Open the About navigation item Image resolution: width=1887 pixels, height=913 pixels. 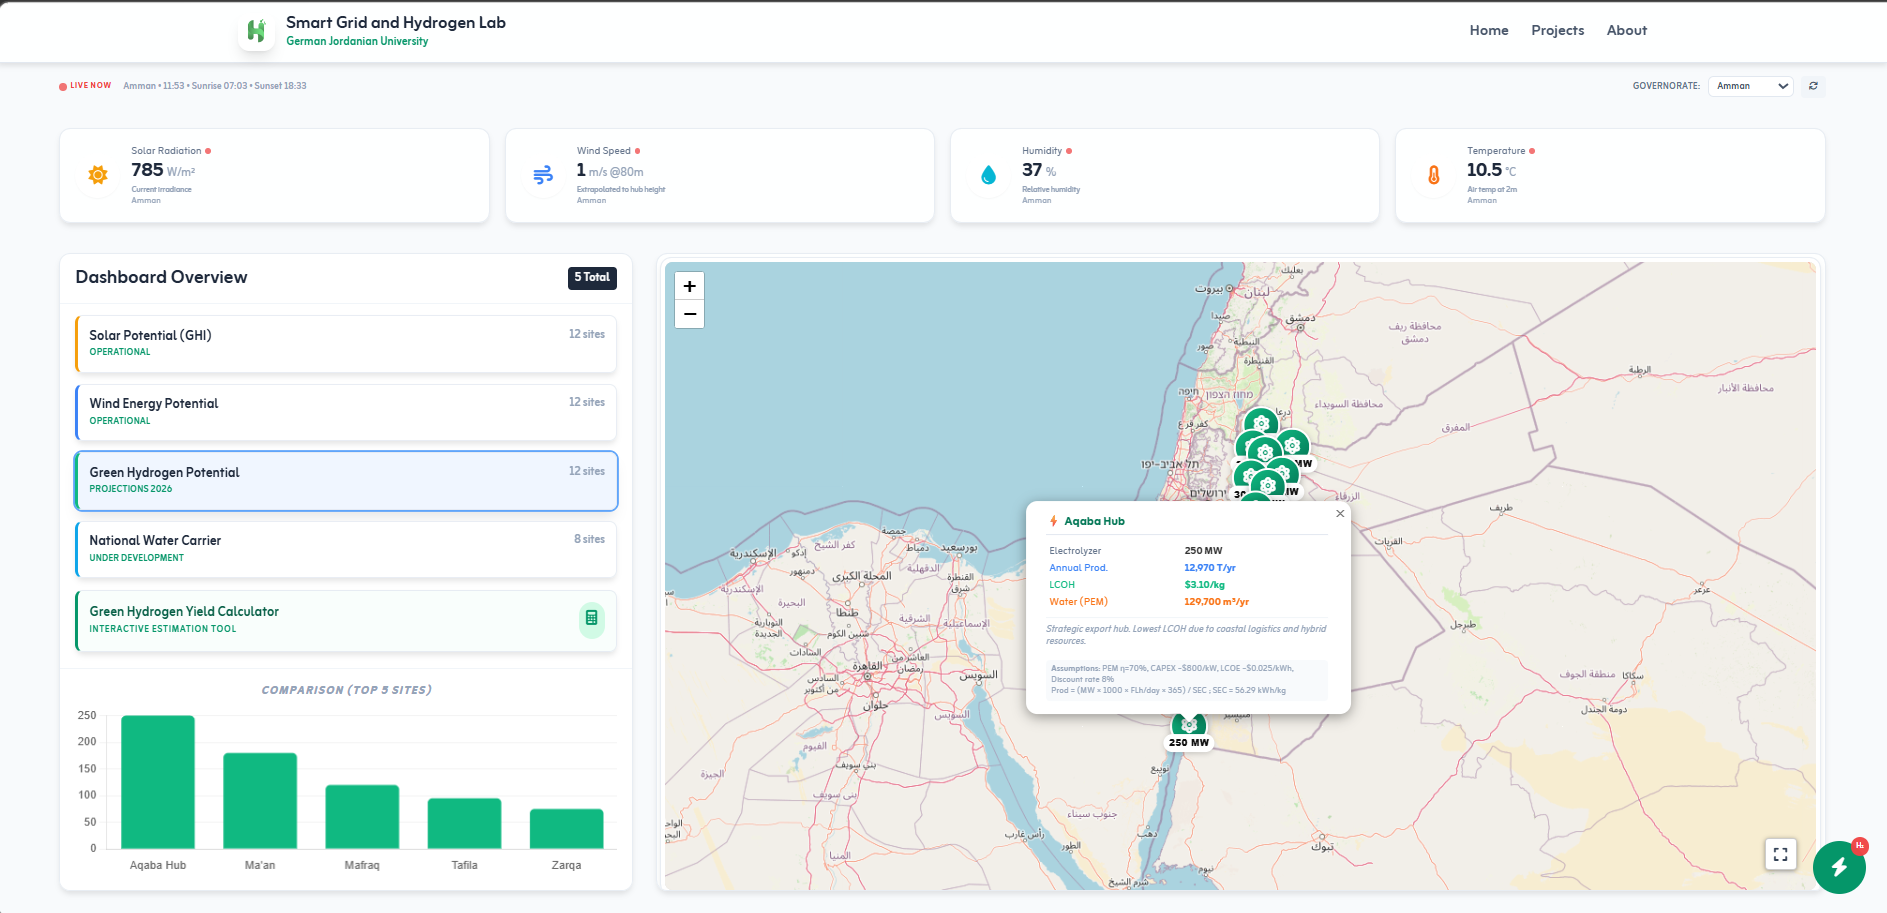pos(1626,31)
